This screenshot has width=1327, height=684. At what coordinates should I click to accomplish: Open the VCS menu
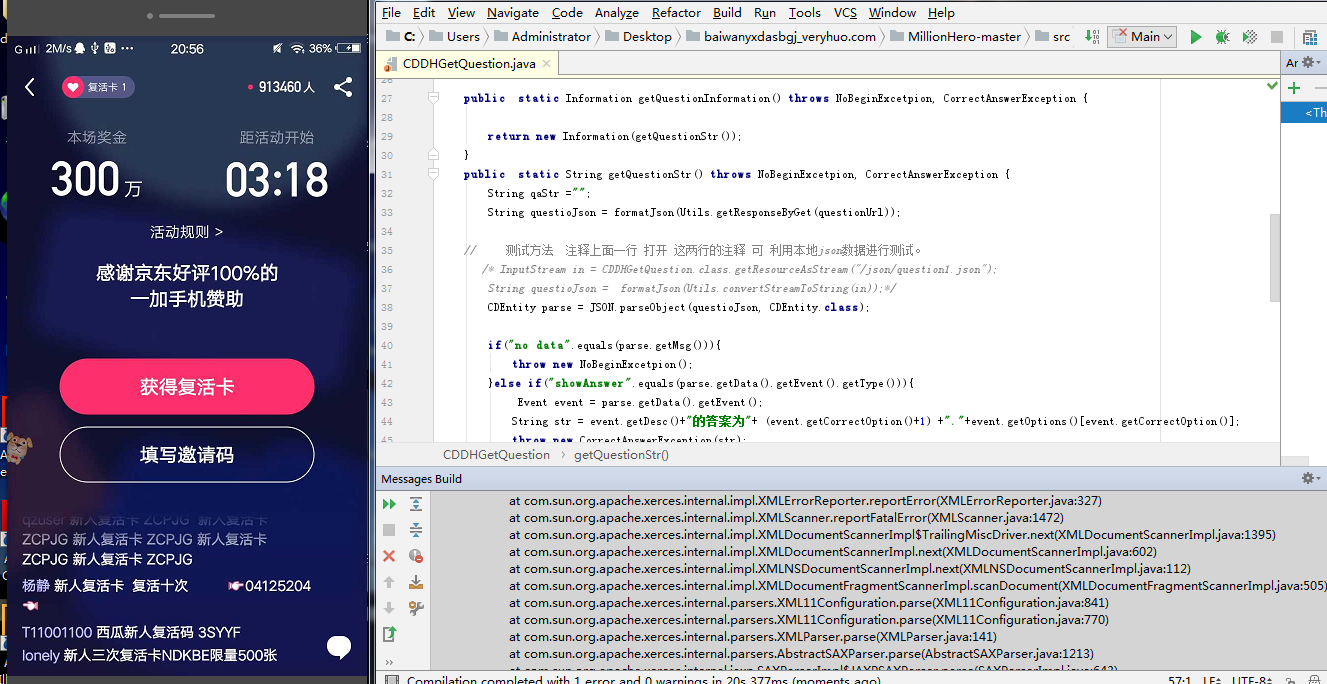(845, 12)
